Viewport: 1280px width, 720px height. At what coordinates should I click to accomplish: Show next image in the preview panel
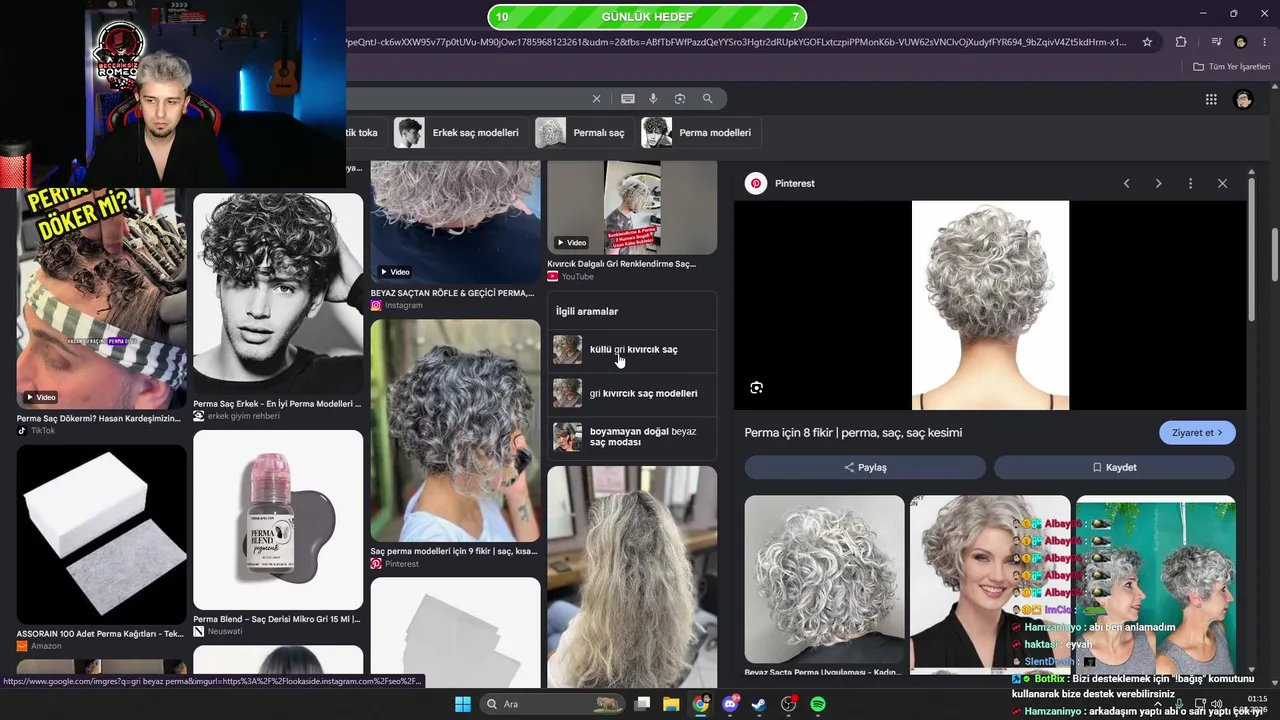(1158, 184)
